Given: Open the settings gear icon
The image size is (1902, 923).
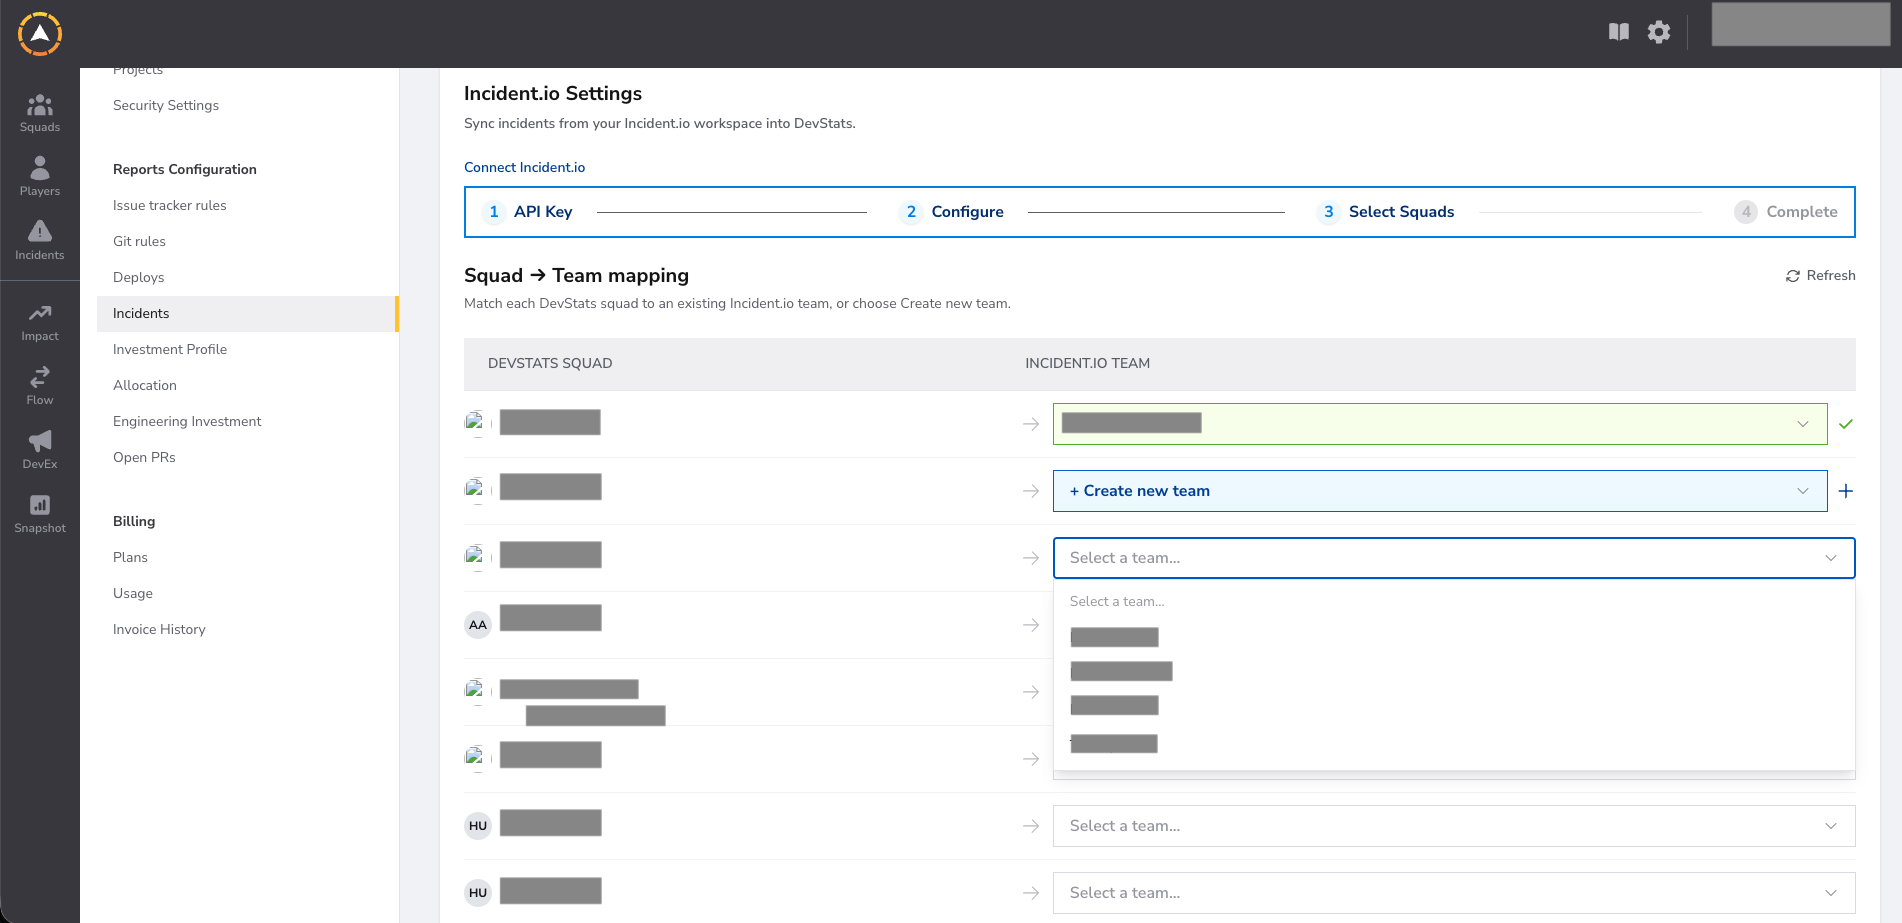Looking at the screenshot, I should click(1659, 32).
